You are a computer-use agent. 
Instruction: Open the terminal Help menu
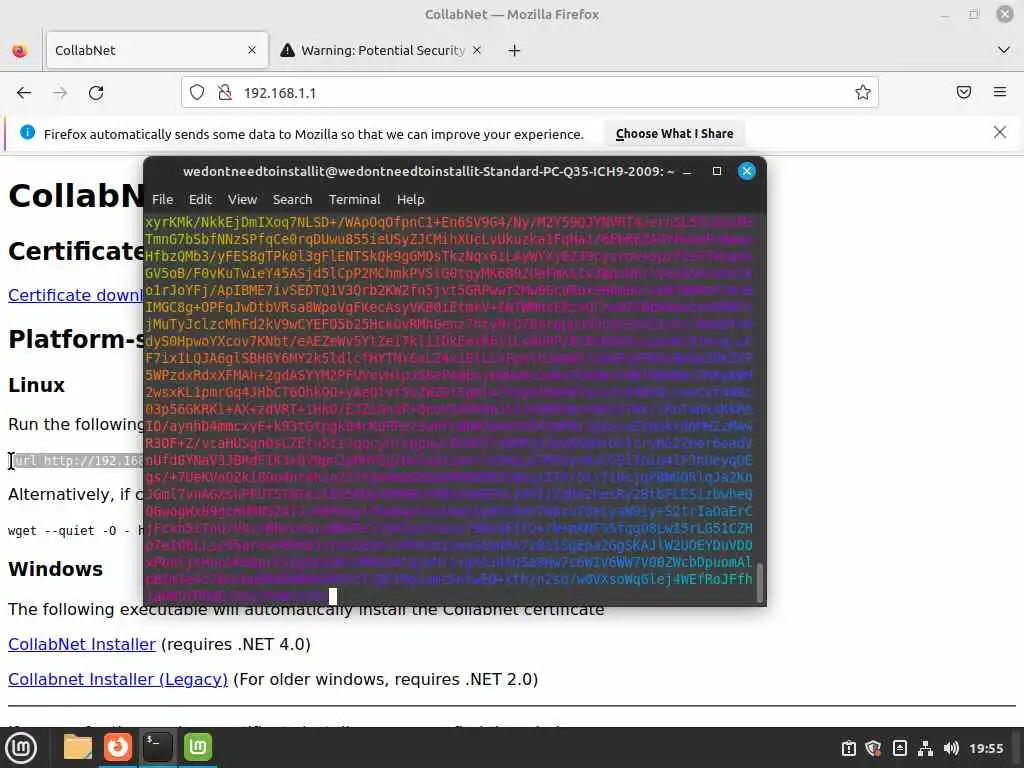411,200
